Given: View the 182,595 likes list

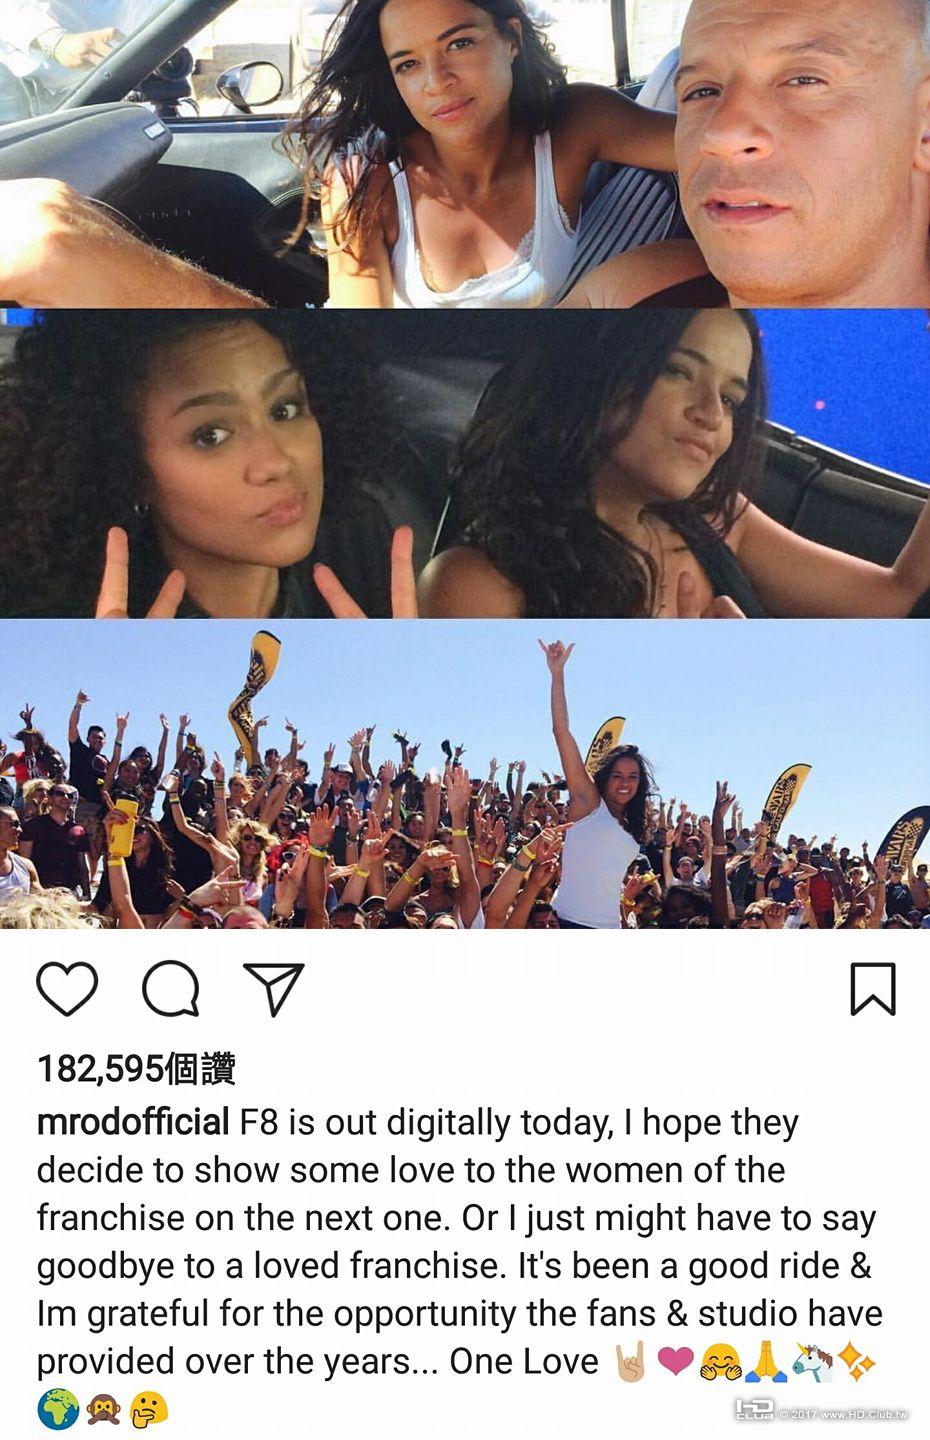Looking at the screenshot, I should coord(136,1069).
